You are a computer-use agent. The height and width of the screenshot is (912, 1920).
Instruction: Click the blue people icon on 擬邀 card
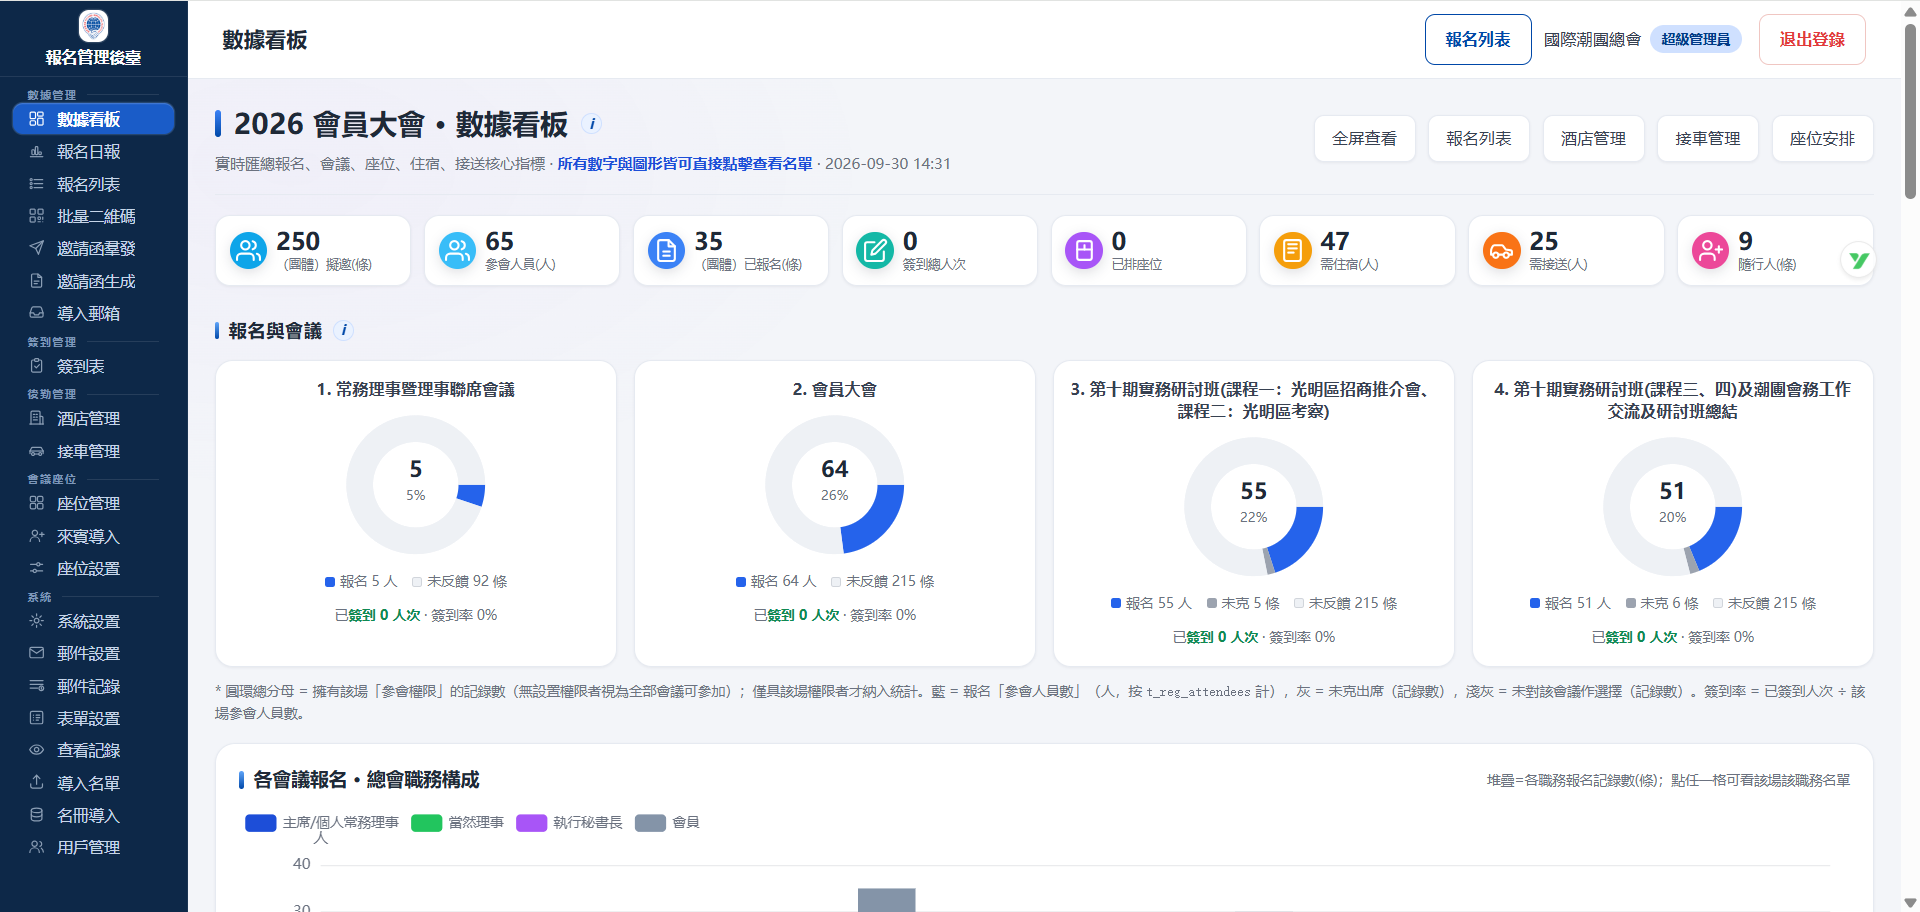pos(248,250)
